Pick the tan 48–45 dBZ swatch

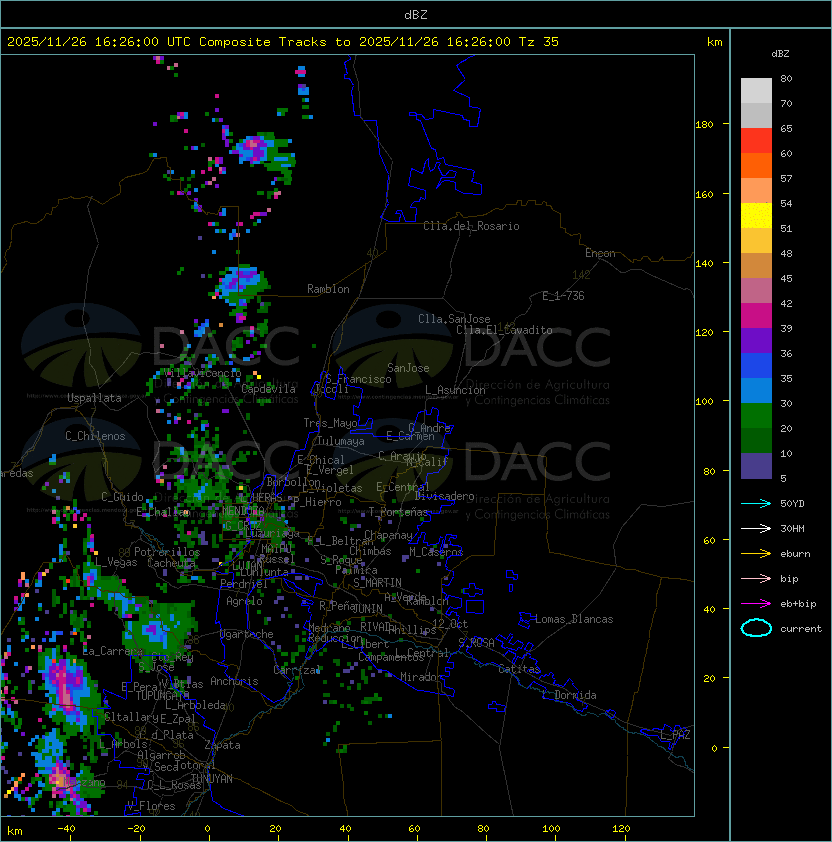[756, 265]
